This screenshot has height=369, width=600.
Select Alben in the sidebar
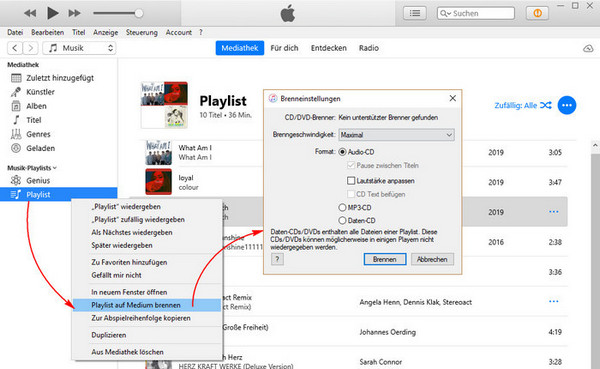pos(36,106)
